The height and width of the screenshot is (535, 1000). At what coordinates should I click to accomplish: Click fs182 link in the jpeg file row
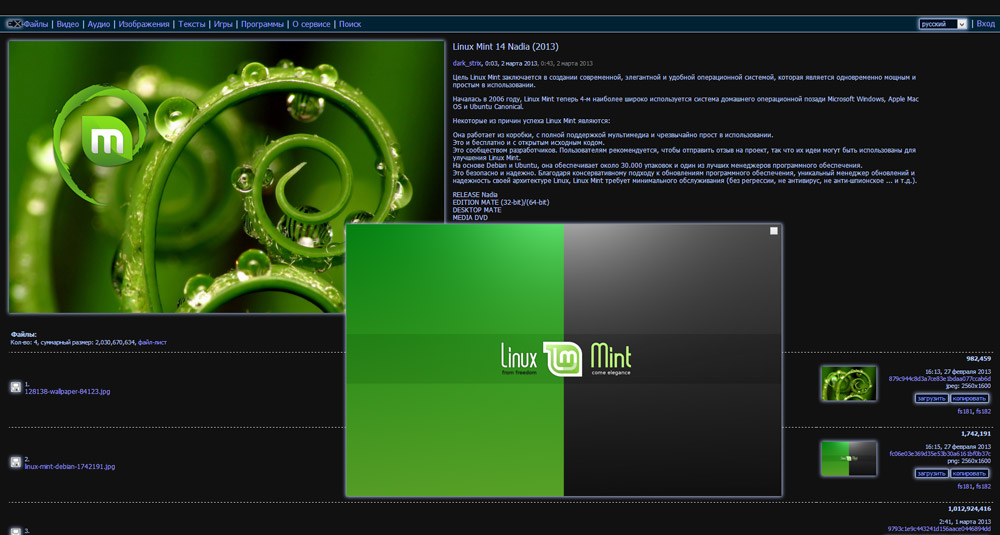click(x=983, y=411)
